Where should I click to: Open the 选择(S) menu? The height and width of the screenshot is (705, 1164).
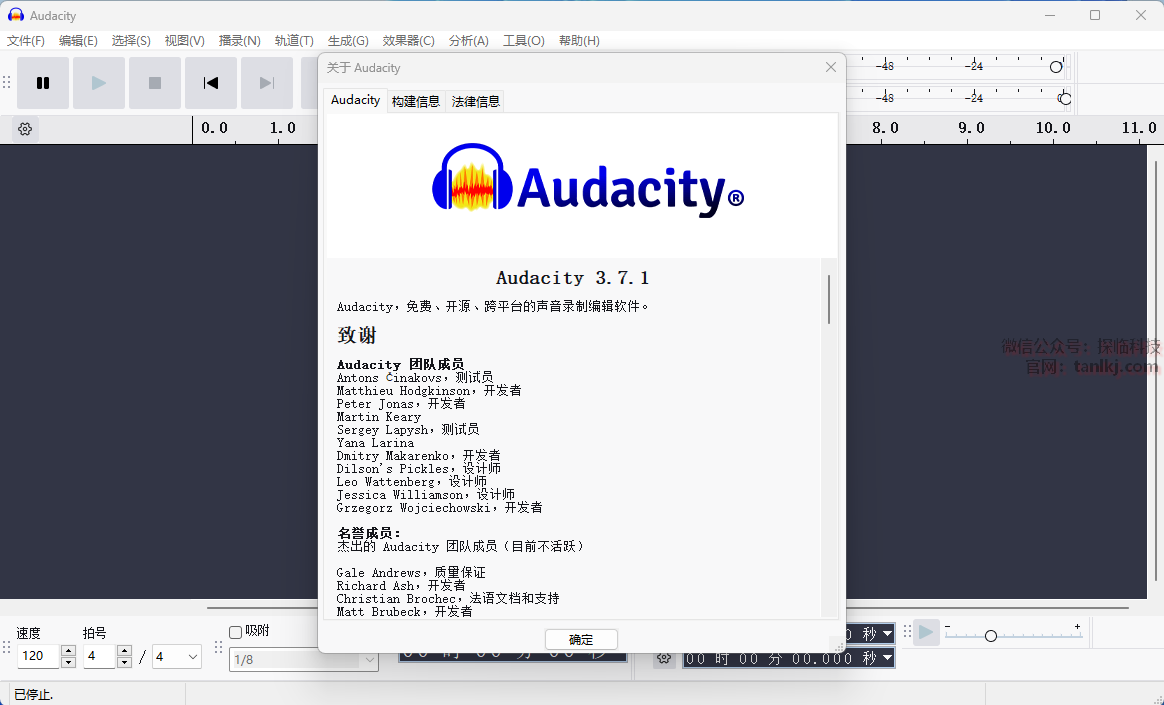tap(131, 41)
